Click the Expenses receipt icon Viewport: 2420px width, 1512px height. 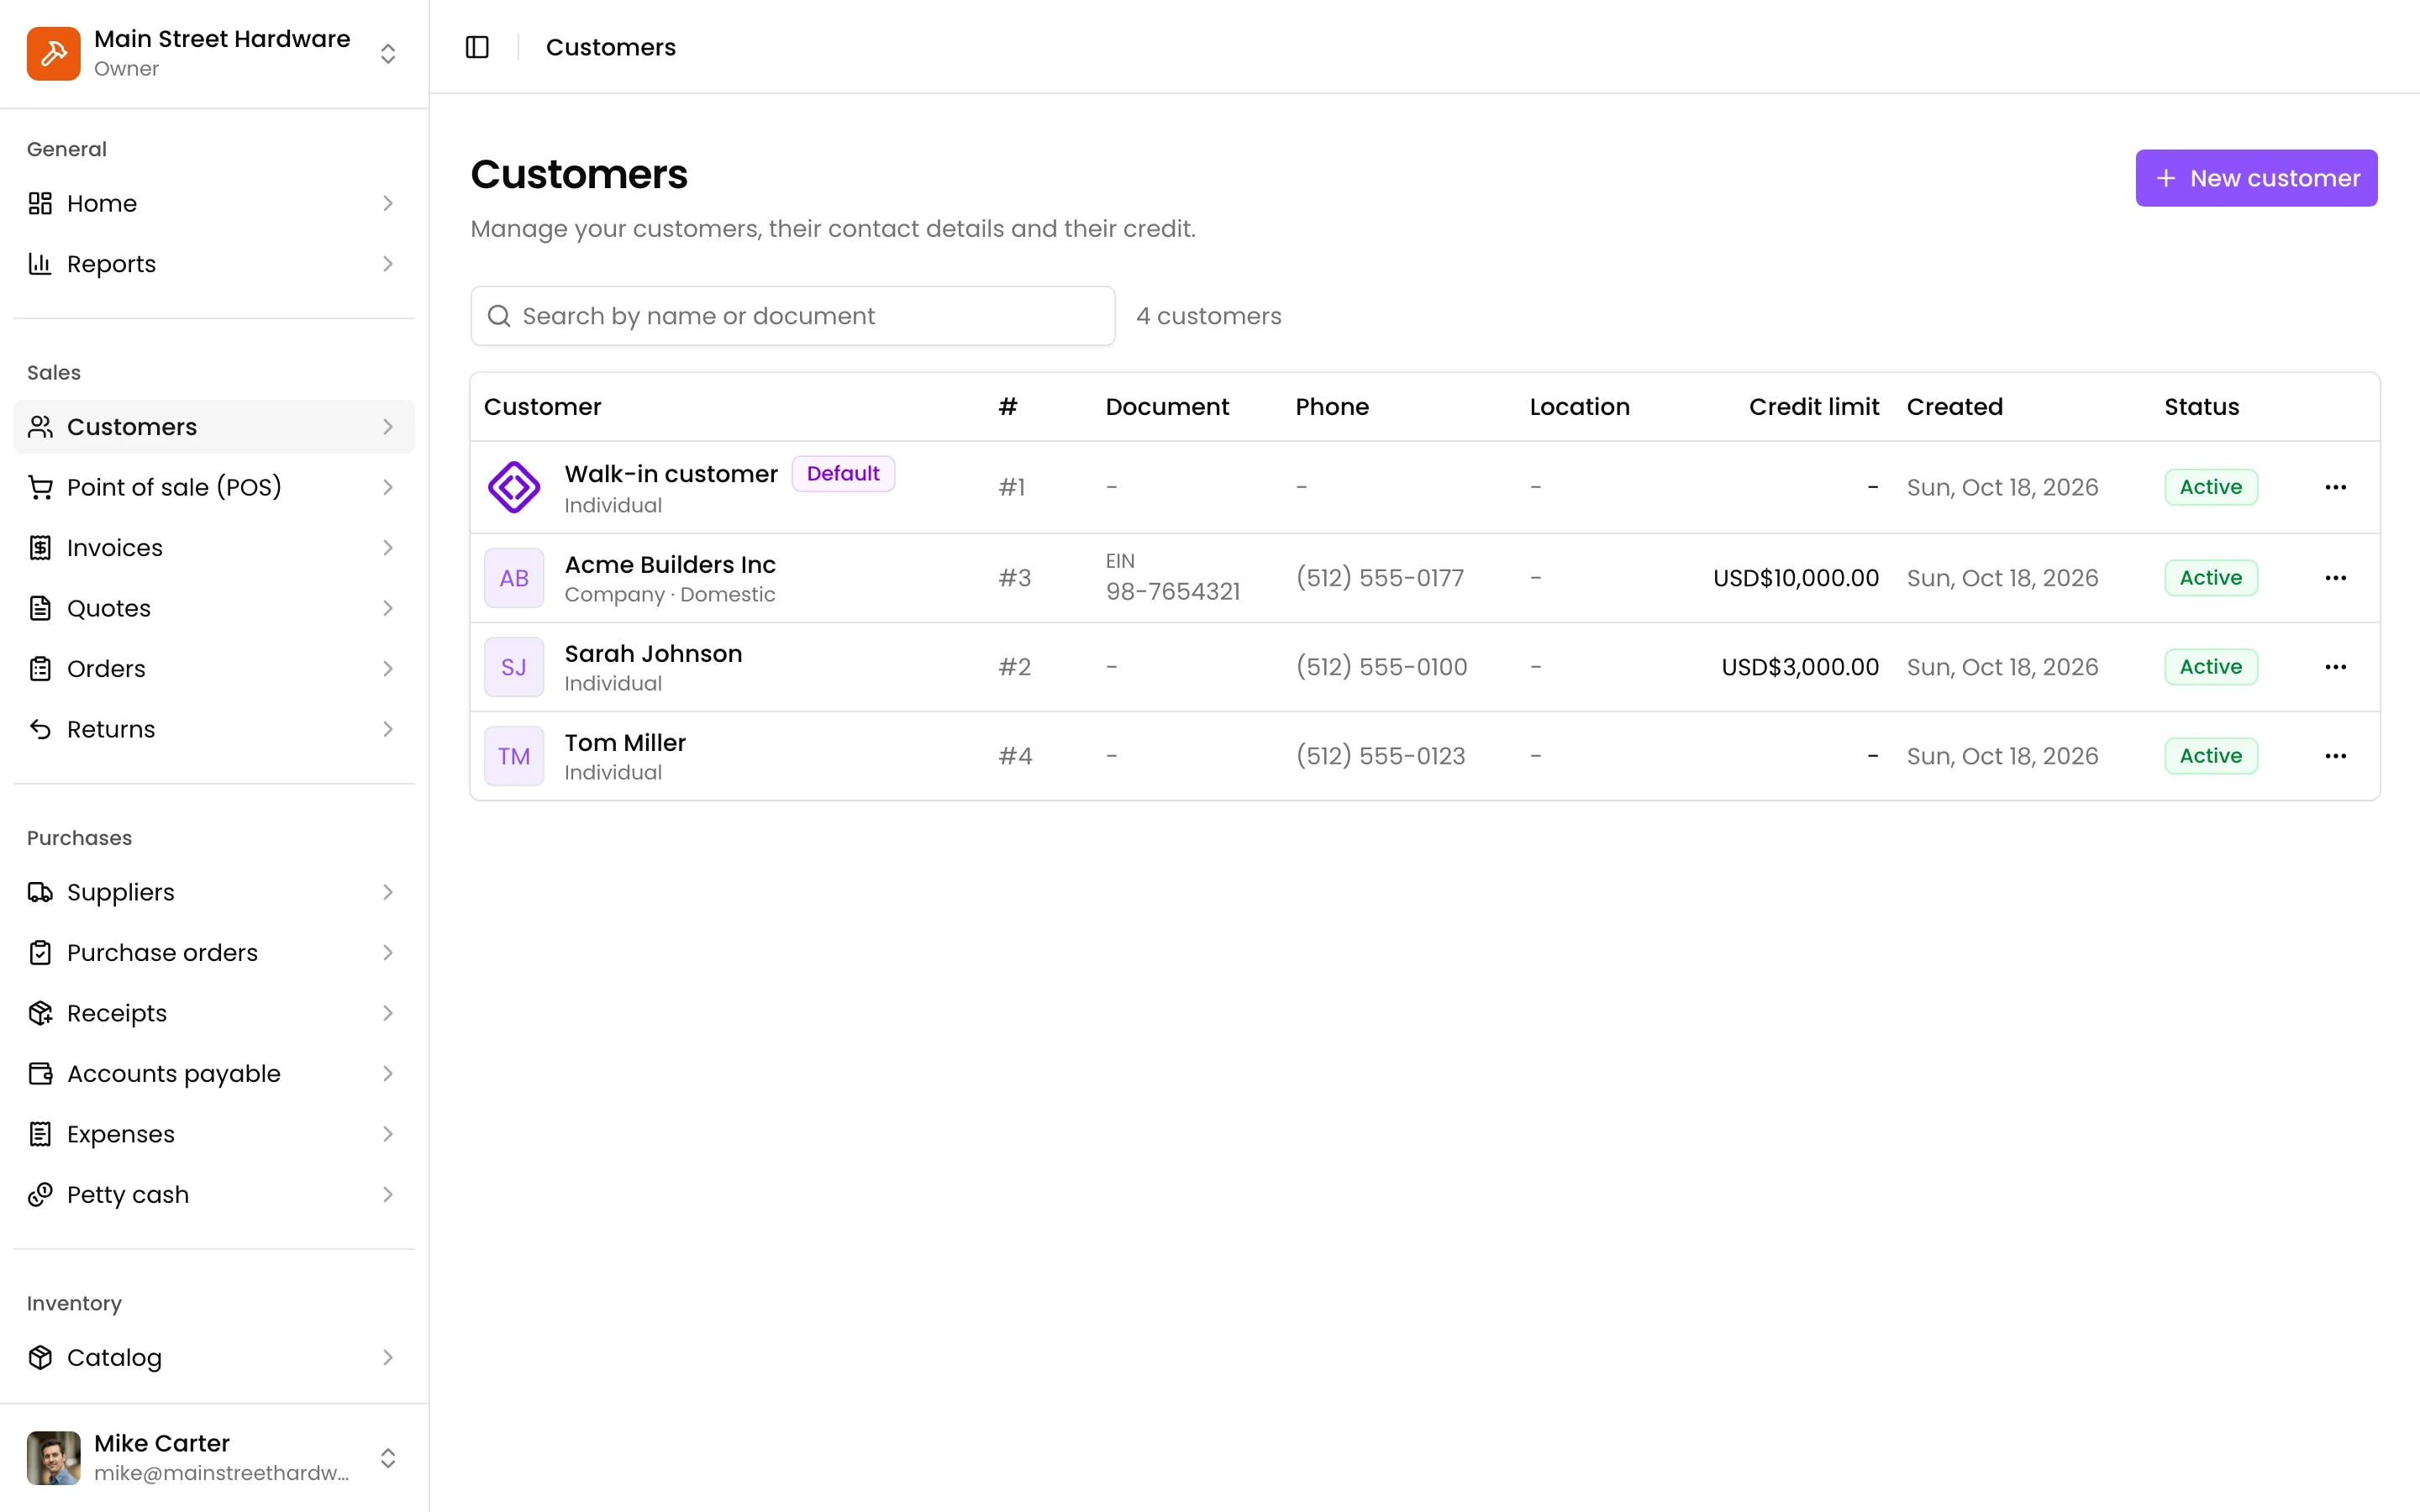pos(40,1134)
